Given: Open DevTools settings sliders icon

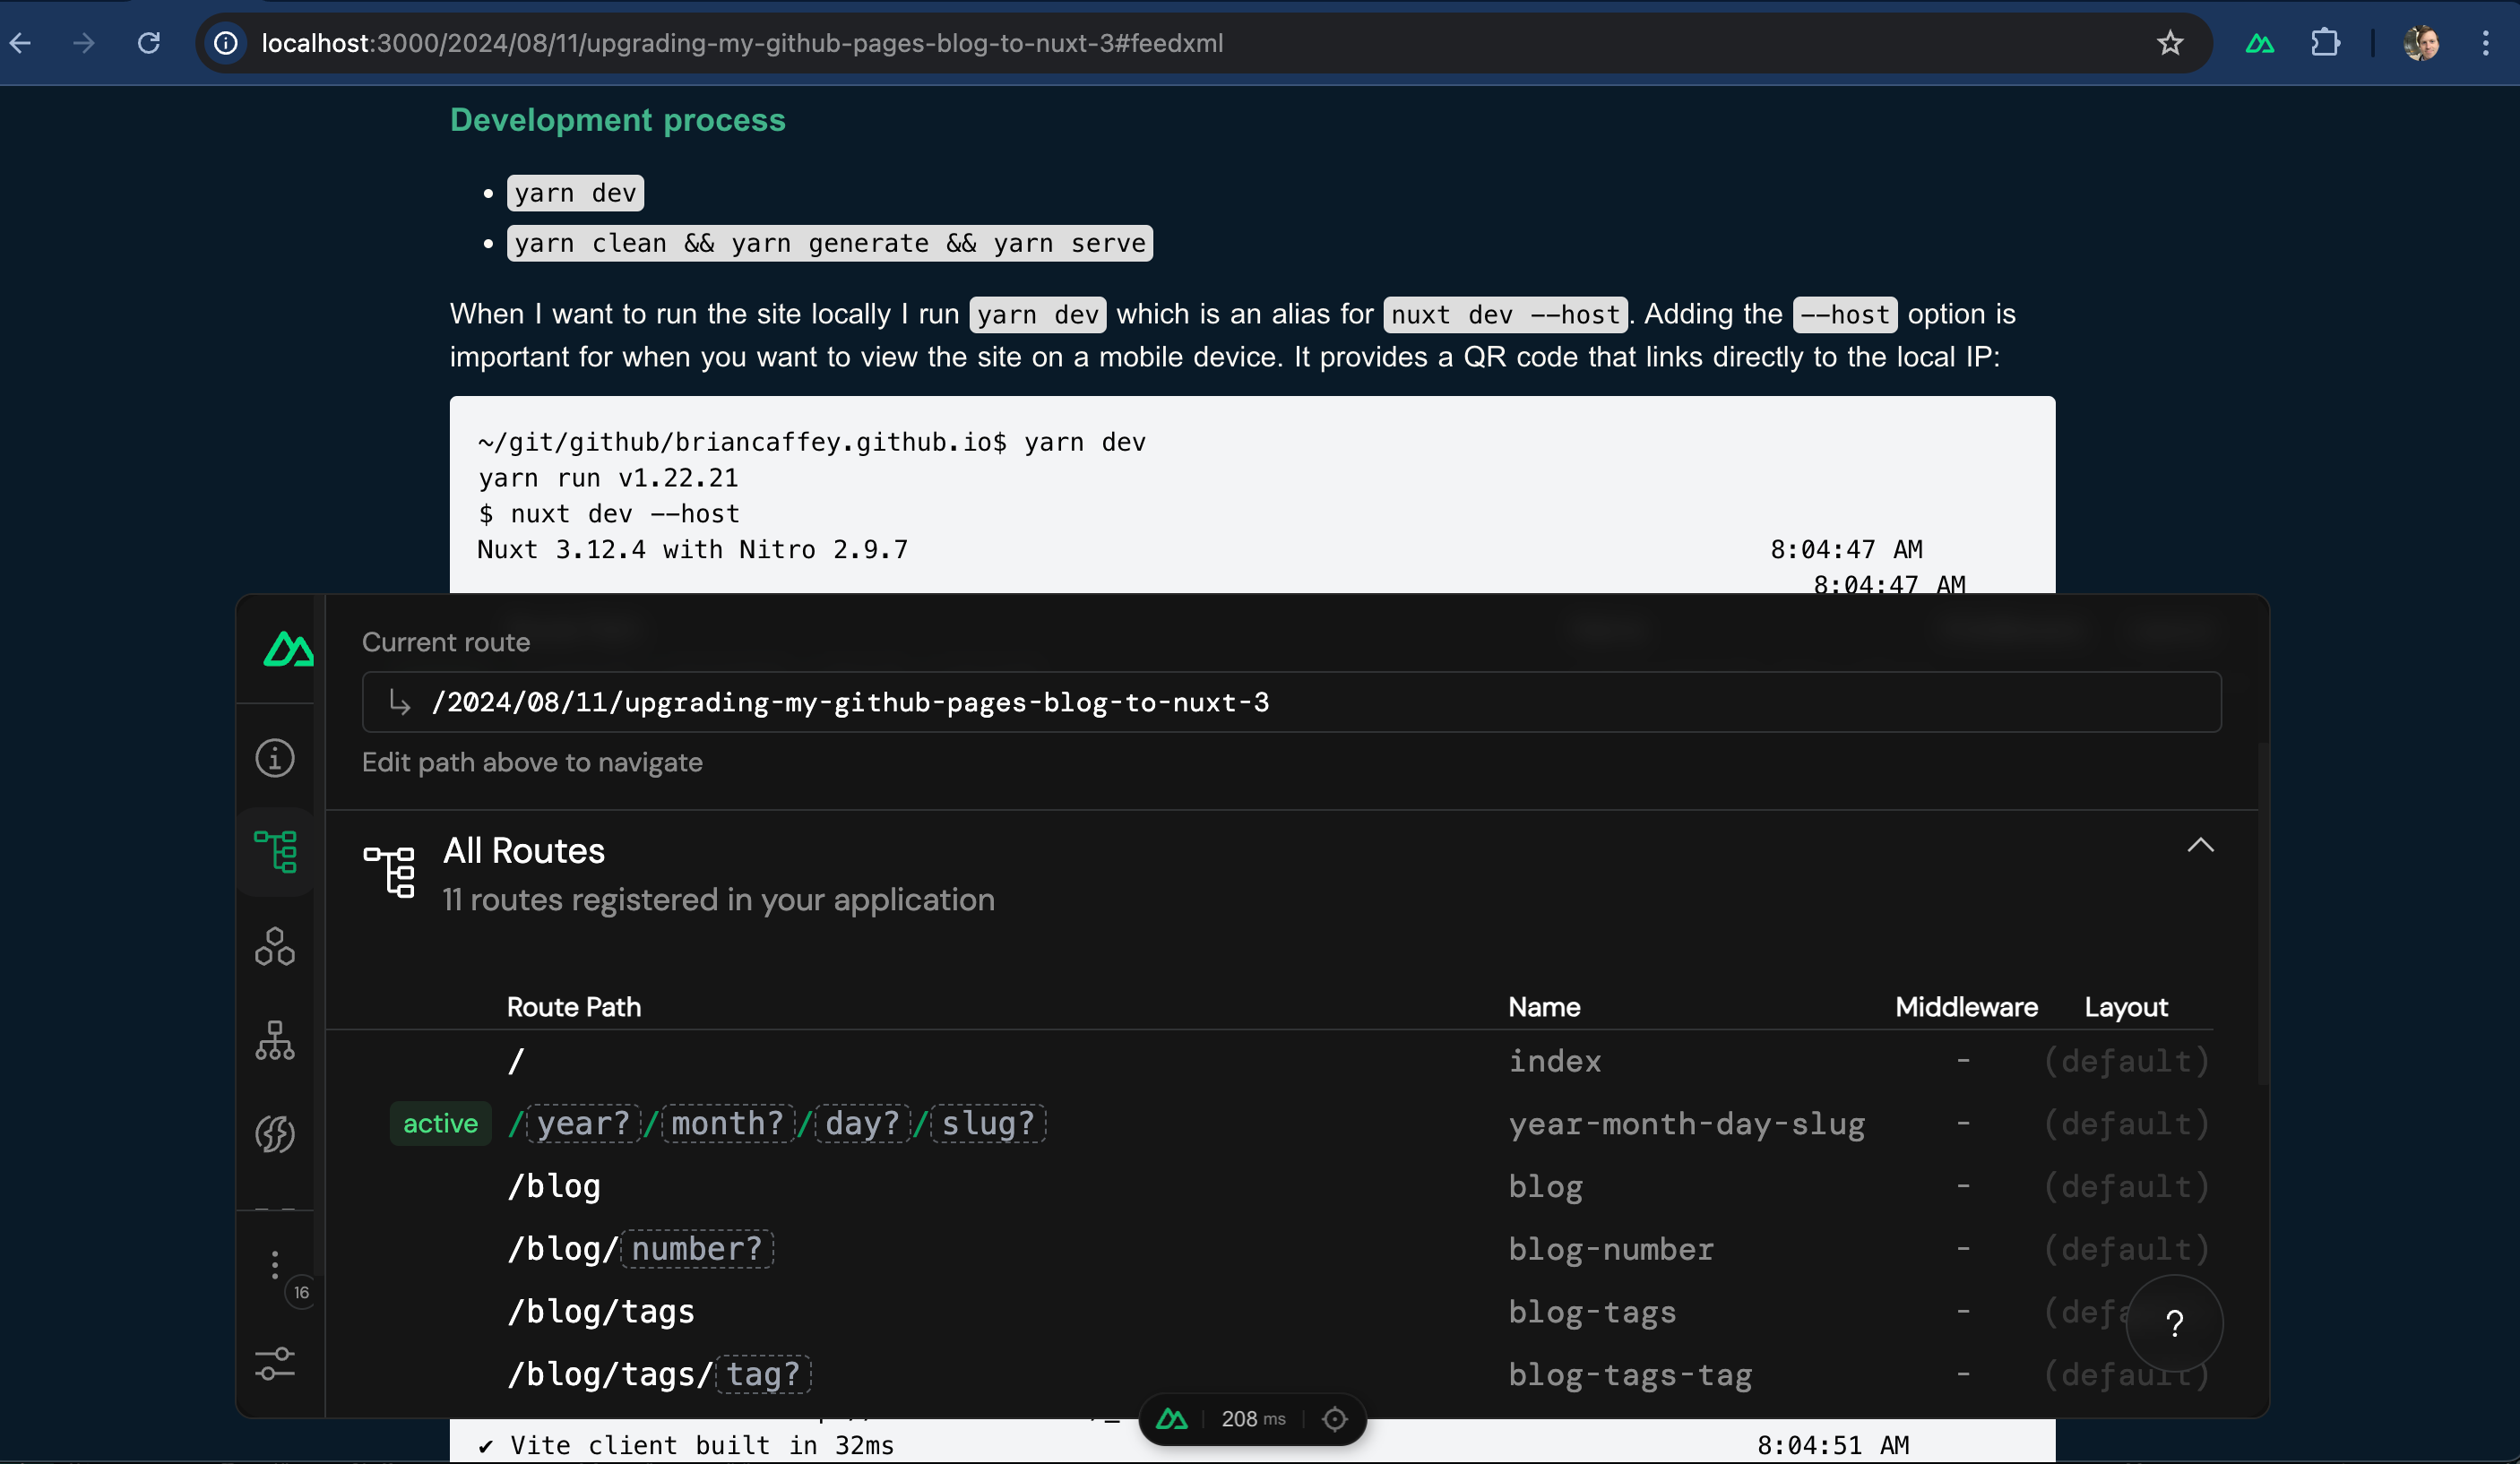Looking at the screenshot, I should (275, 1364).
